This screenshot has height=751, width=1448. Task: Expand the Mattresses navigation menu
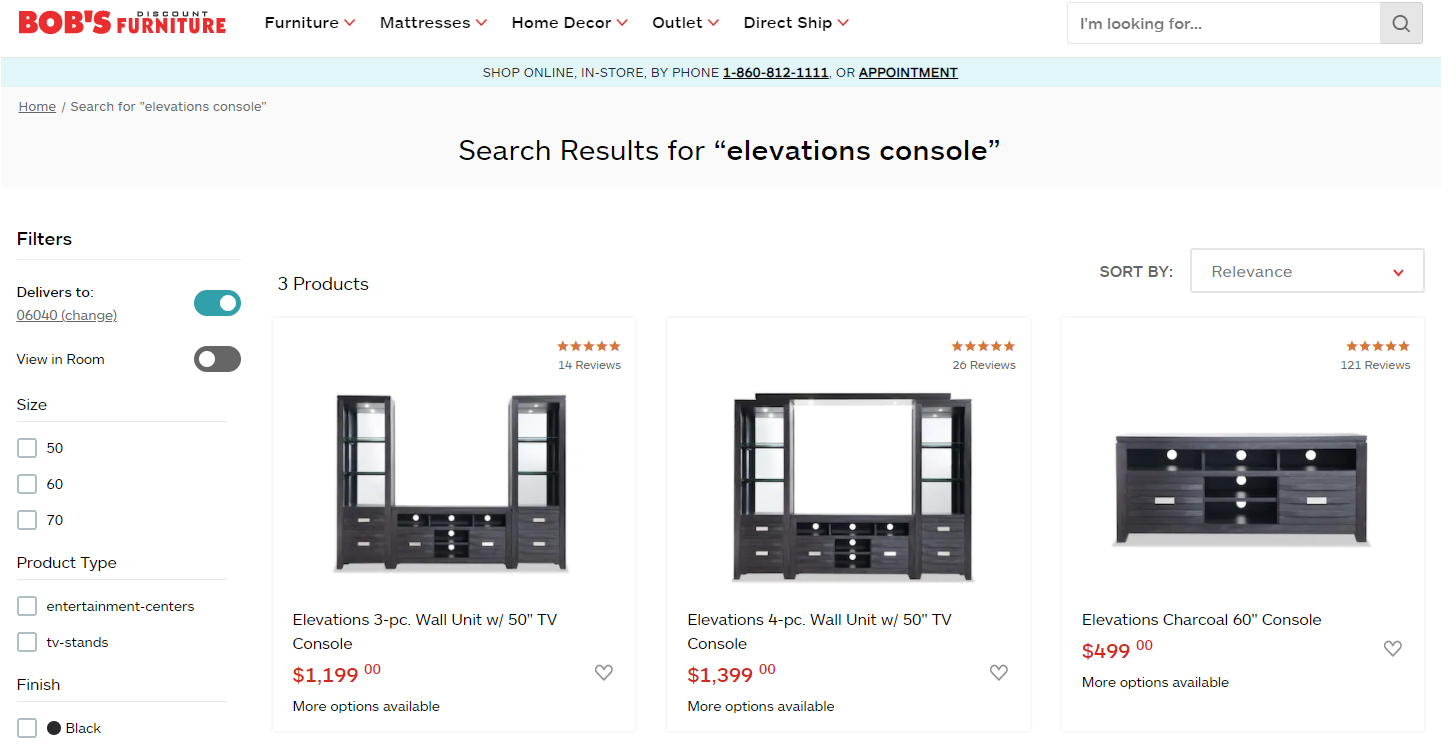click(x=433, y=23)
